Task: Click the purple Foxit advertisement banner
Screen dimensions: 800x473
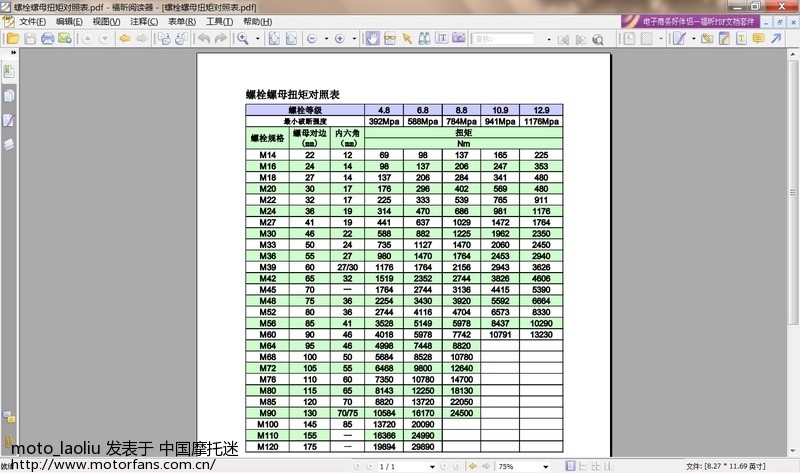Action: 690,21
